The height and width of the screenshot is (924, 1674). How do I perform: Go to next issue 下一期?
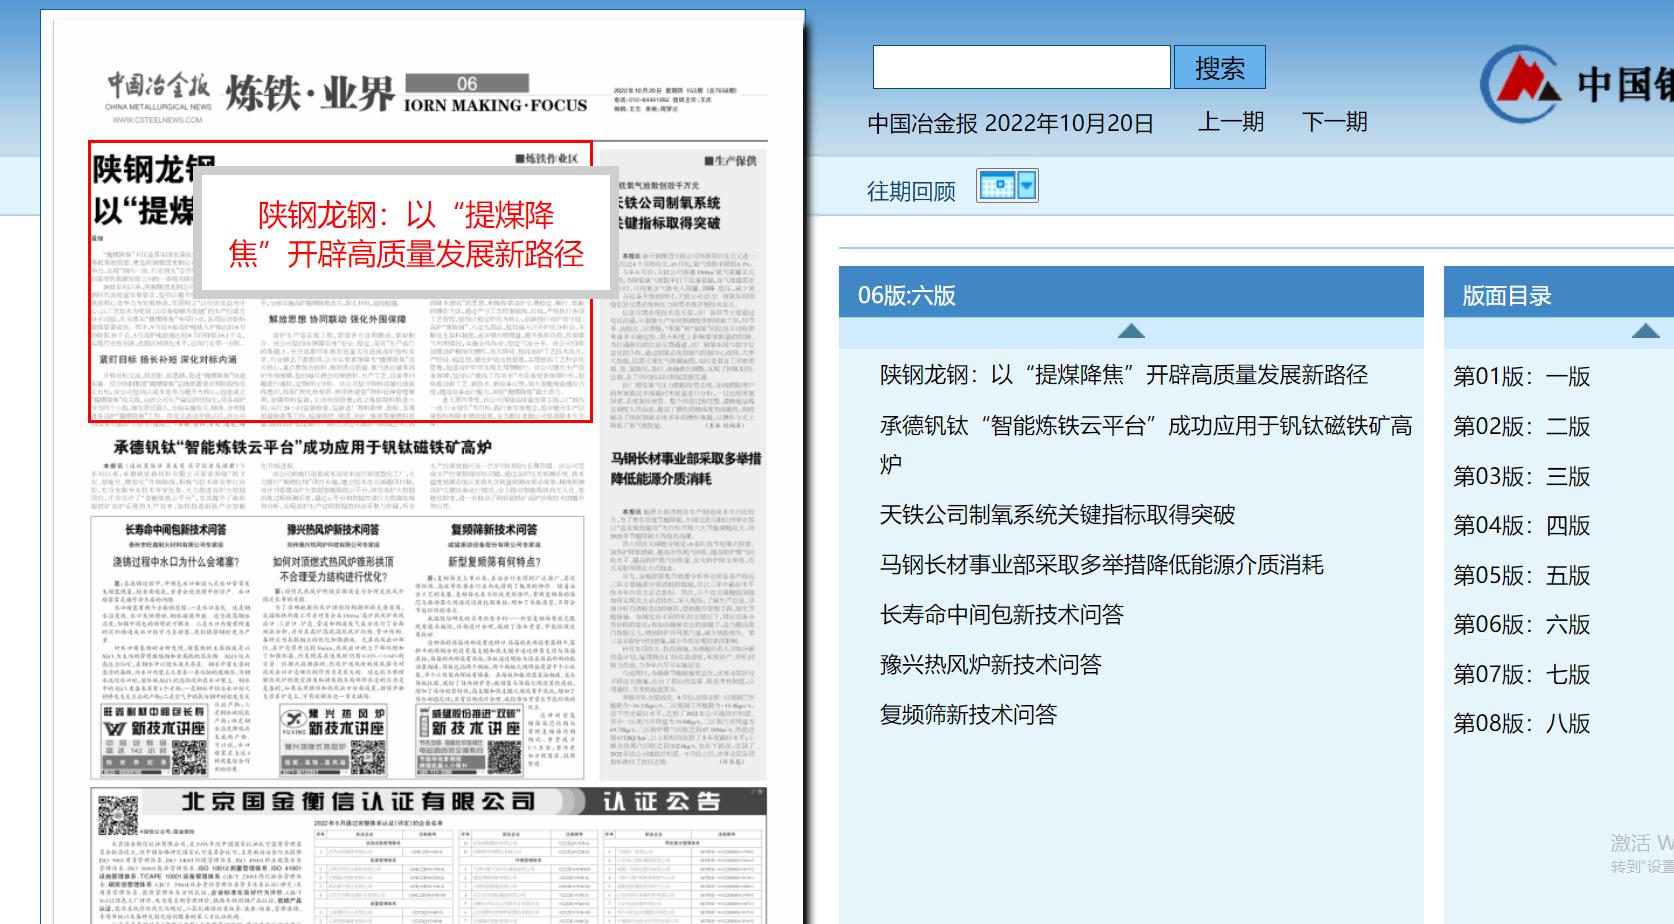(x=1334, y=122)
